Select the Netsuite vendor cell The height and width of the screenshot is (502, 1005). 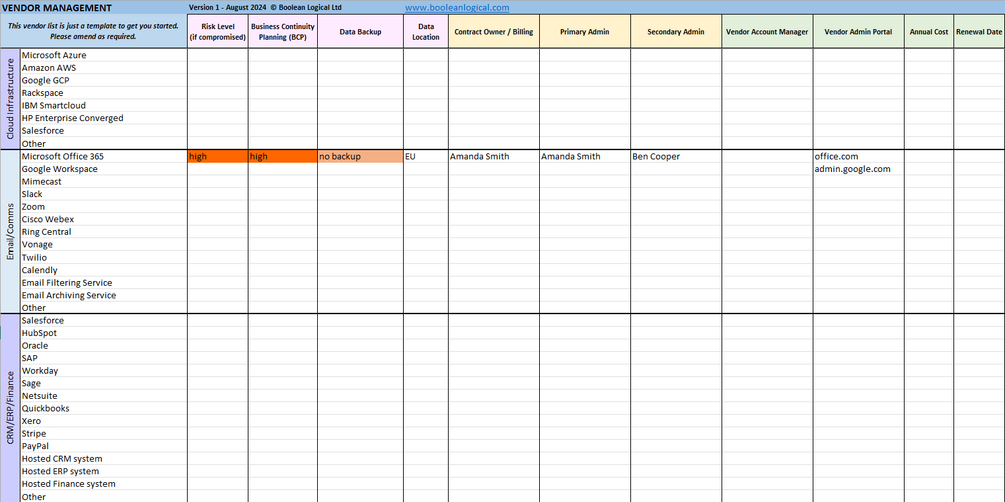pyautogui.click(x=104, y=396)
